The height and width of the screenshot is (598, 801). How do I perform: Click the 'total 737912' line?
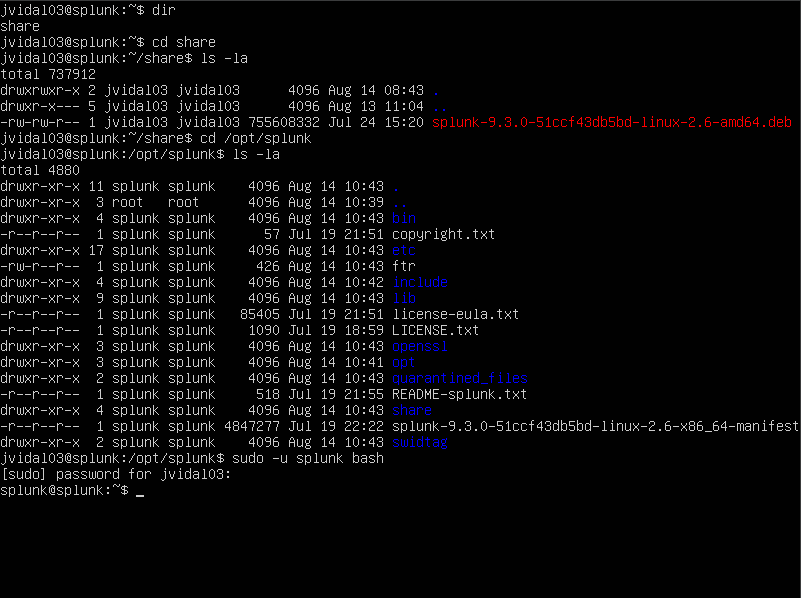click(48, 75)
